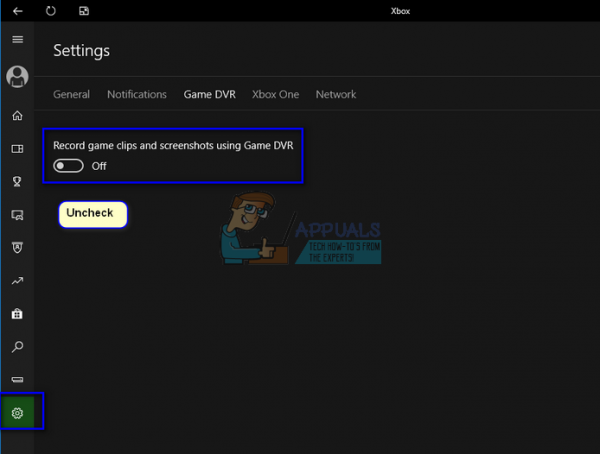The image size is (600, 454).
Task: Open the Connection console icon
Action: [17, 380]
